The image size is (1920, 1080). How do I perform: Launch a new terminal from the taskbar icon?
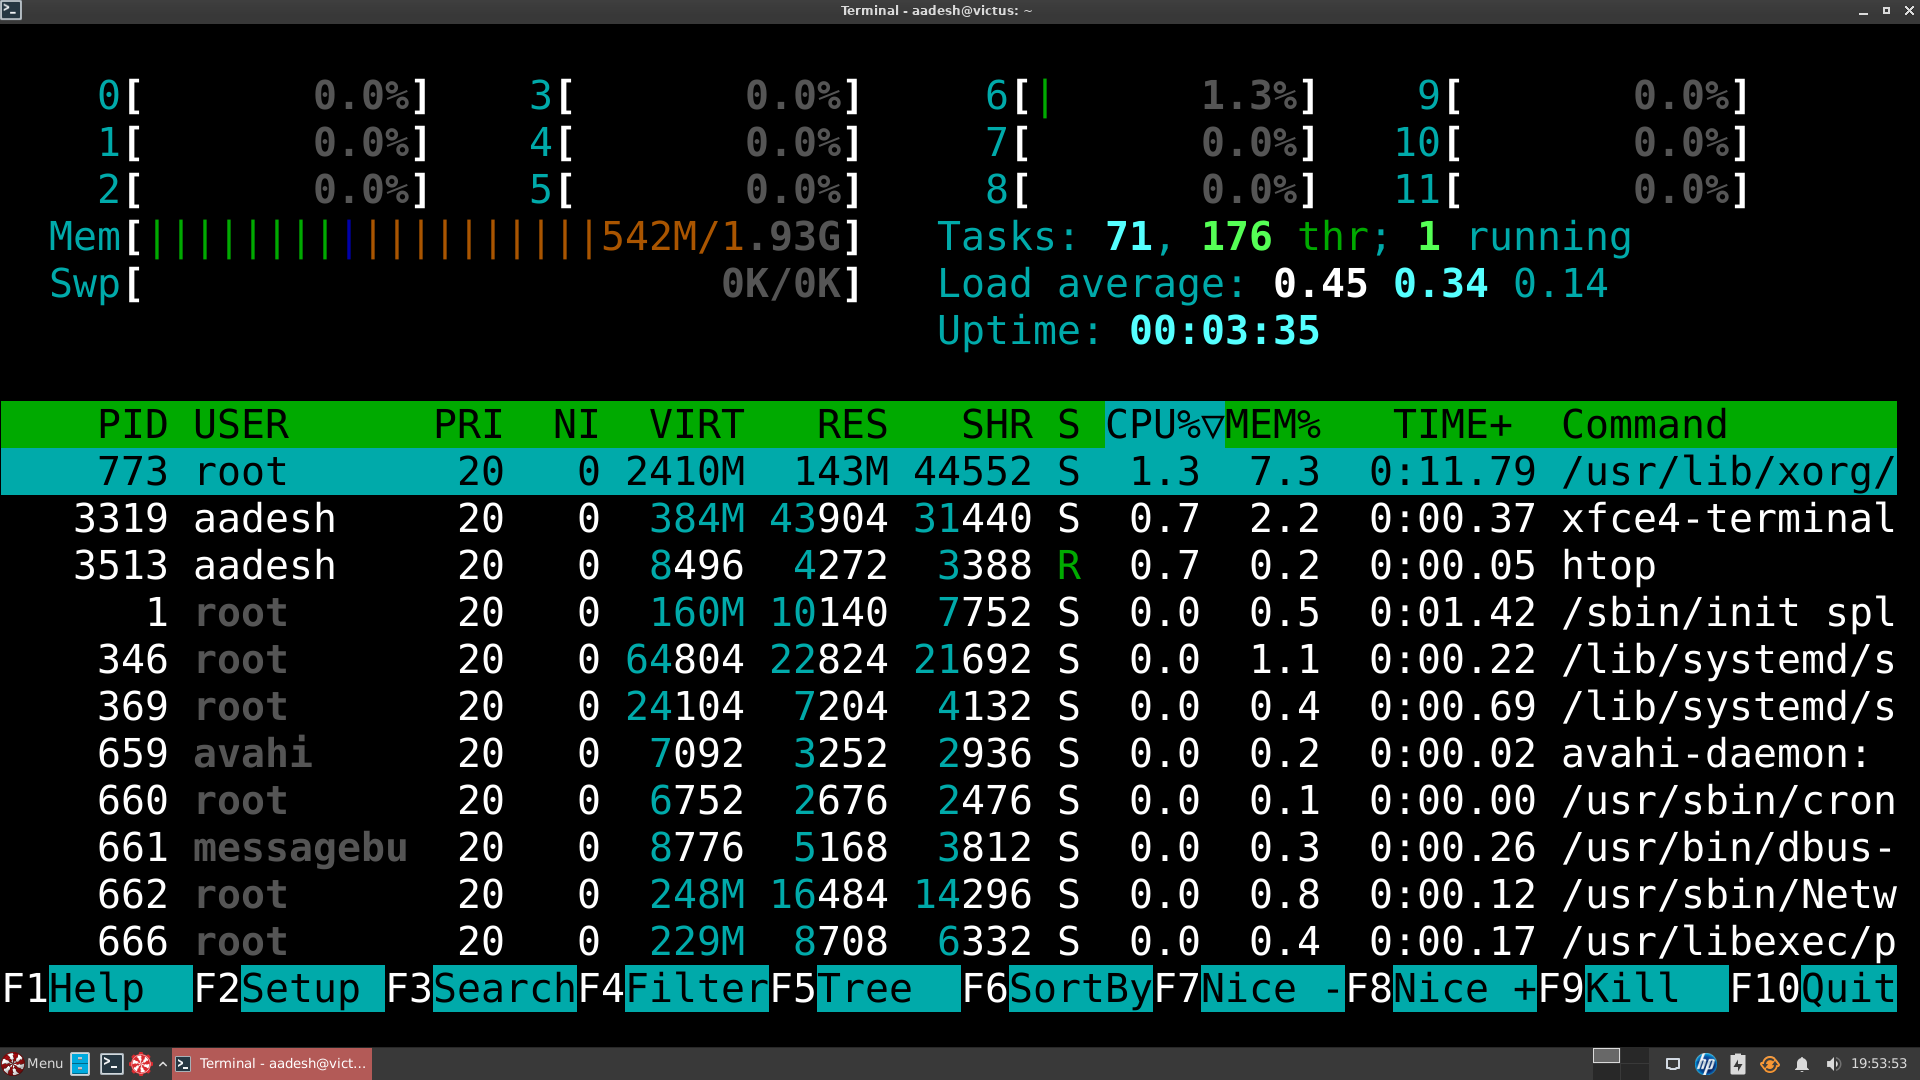click(x=110, y=1063)
